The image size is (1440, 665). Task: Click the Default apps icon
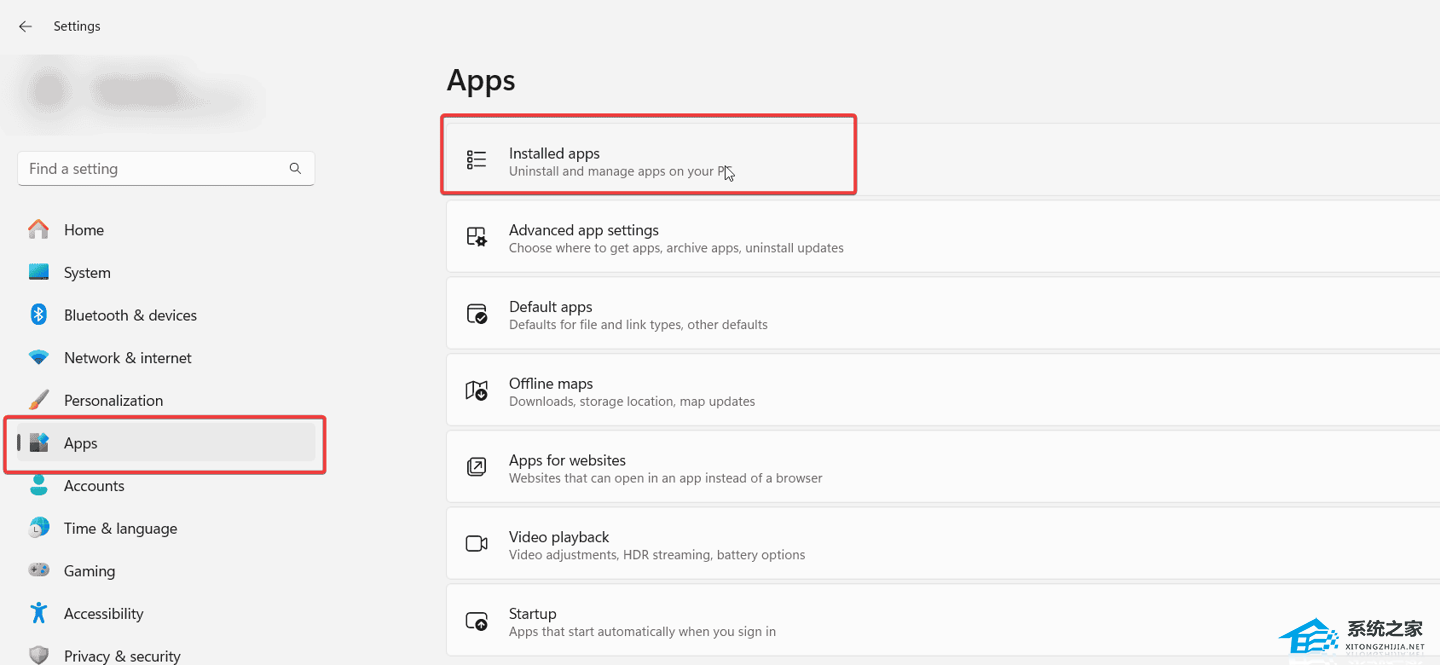477,314
